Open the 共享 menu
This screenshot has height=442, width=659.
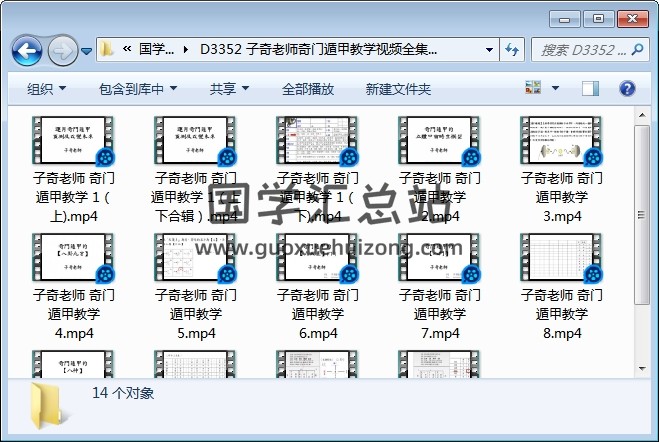[229, 89]
